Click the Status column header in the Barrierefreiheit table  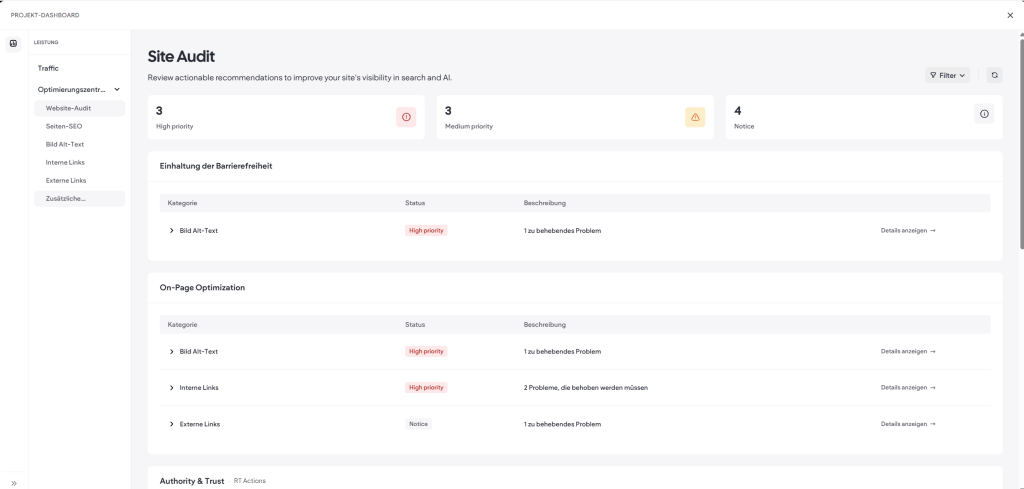415,203
